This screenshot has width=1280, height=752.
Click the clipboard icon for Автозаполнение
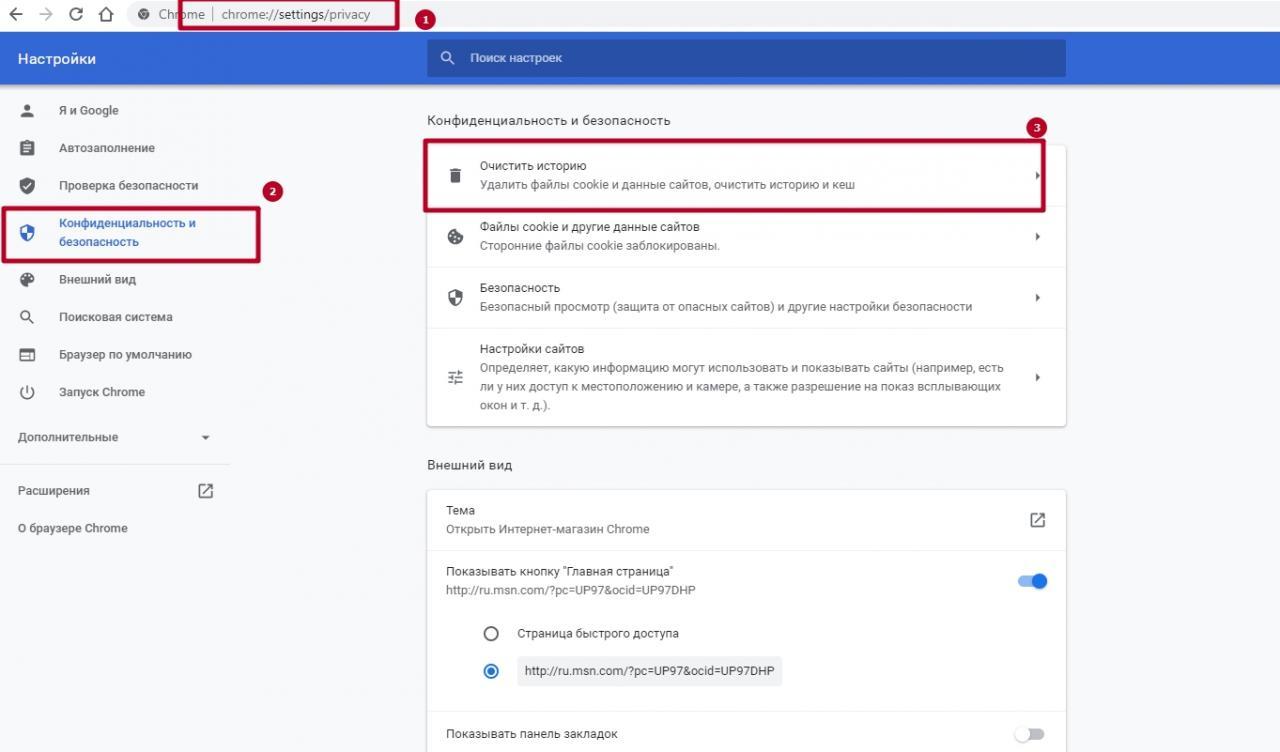(27, 148)
